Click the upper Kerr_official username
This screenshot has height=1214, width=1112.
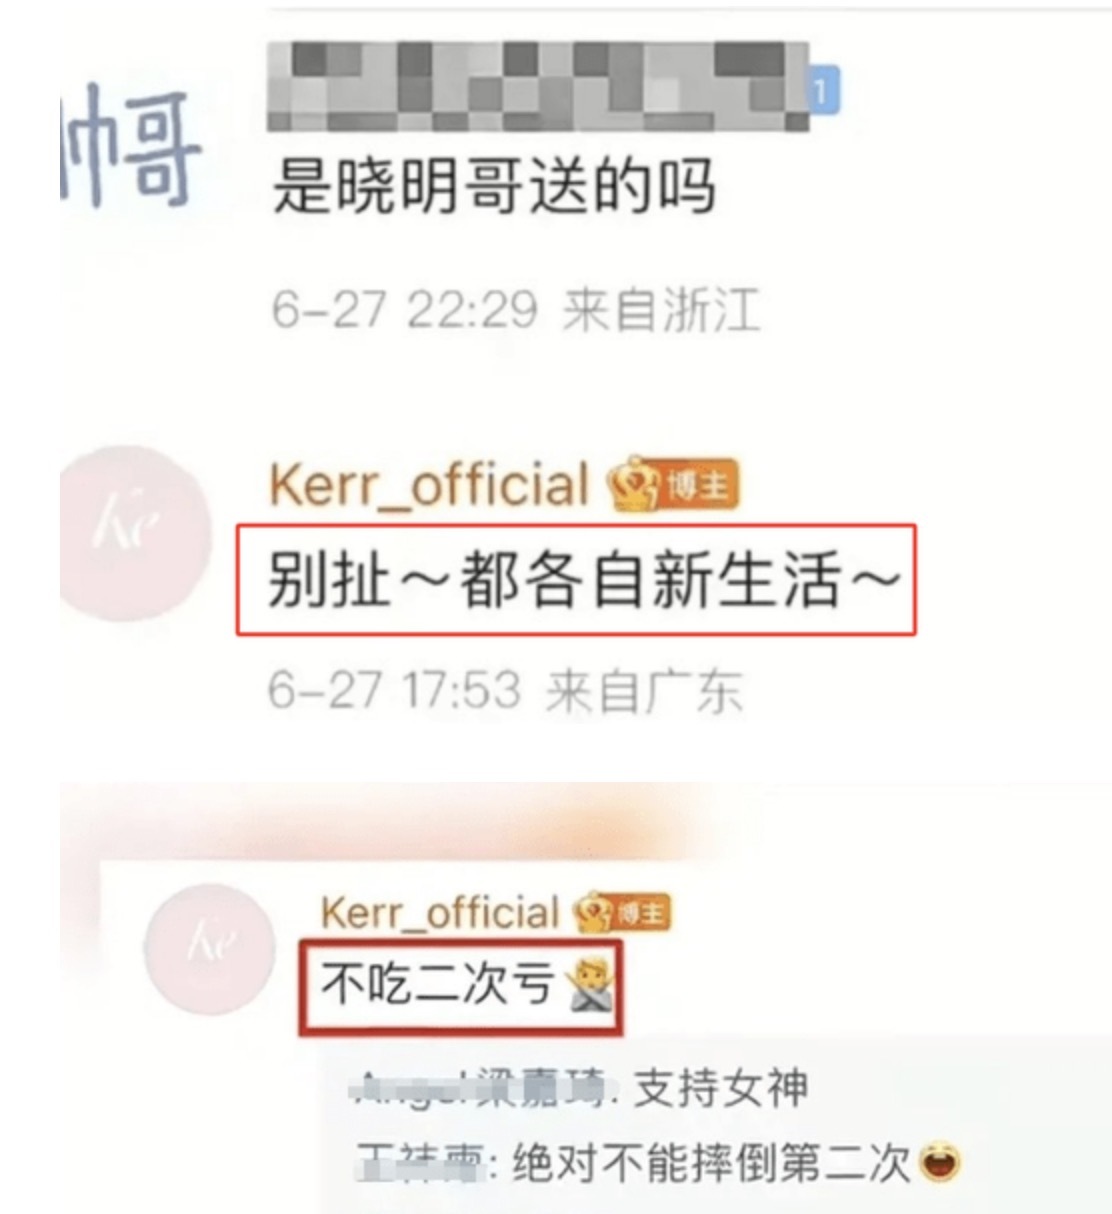click(x=429, y=485)
